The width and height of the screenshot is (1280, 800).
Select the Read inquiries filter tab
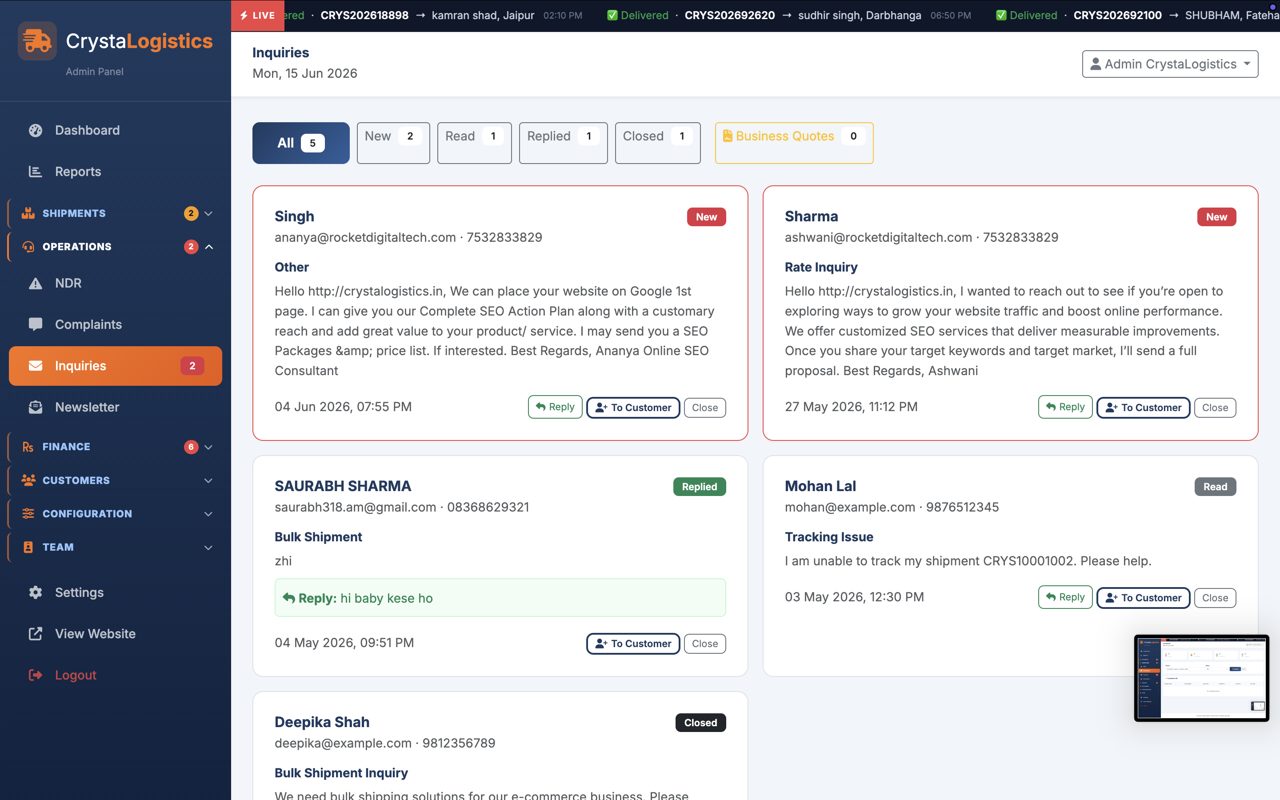click(x=474, y=143)
